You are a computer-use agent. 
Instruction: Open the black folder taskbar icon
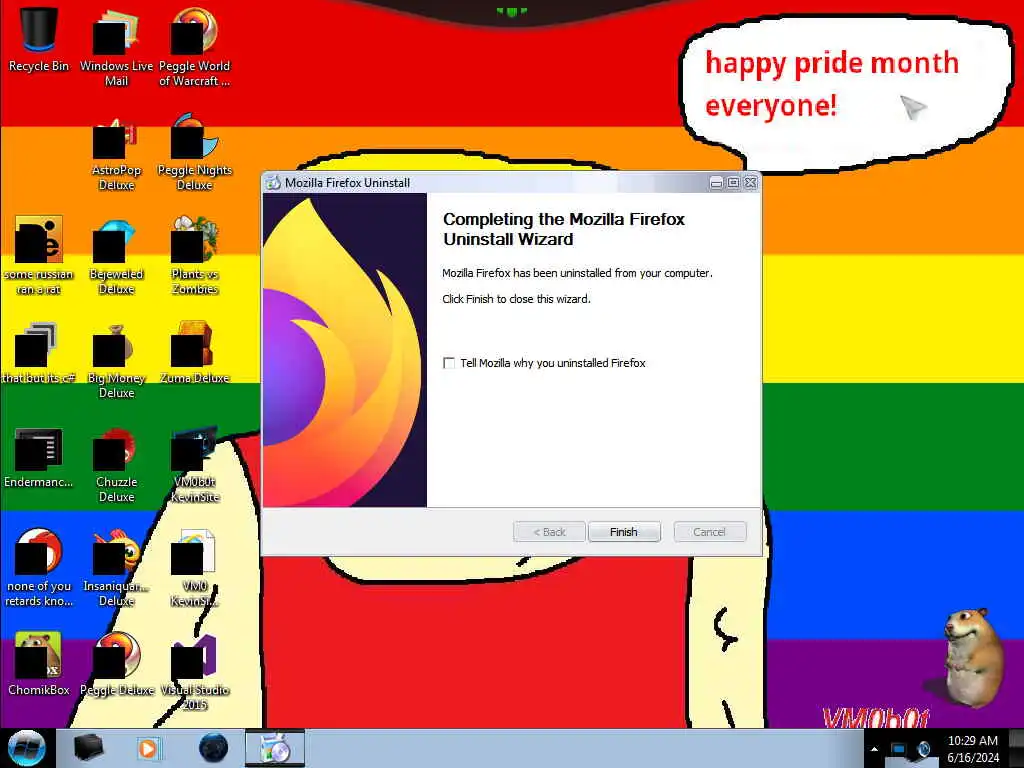point(88,748)
